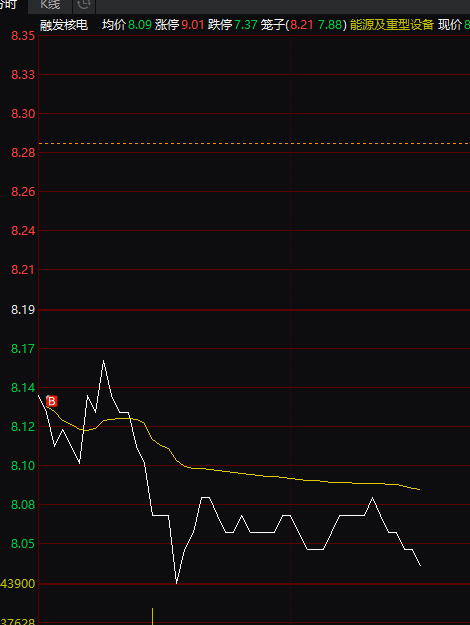Click the yellow volume bar
This screenshot has height=625, width=470.
[x=152, y=616]
